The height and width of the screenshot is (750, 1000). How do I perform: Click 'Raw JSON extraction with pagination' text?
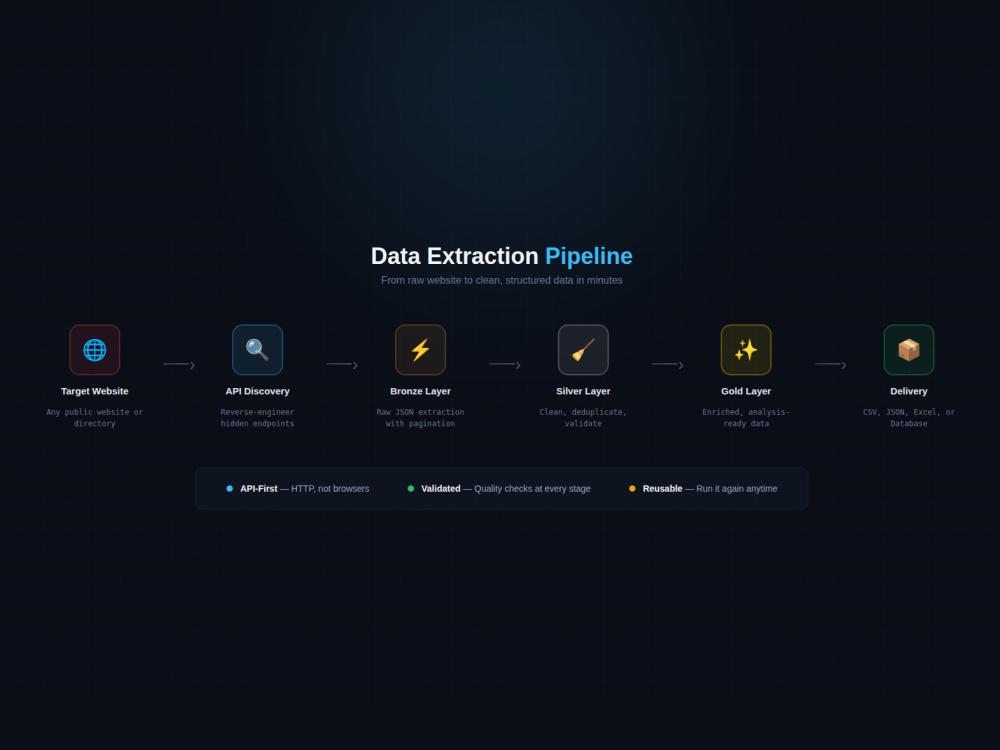pyautogui.click(x=420, y=418)
